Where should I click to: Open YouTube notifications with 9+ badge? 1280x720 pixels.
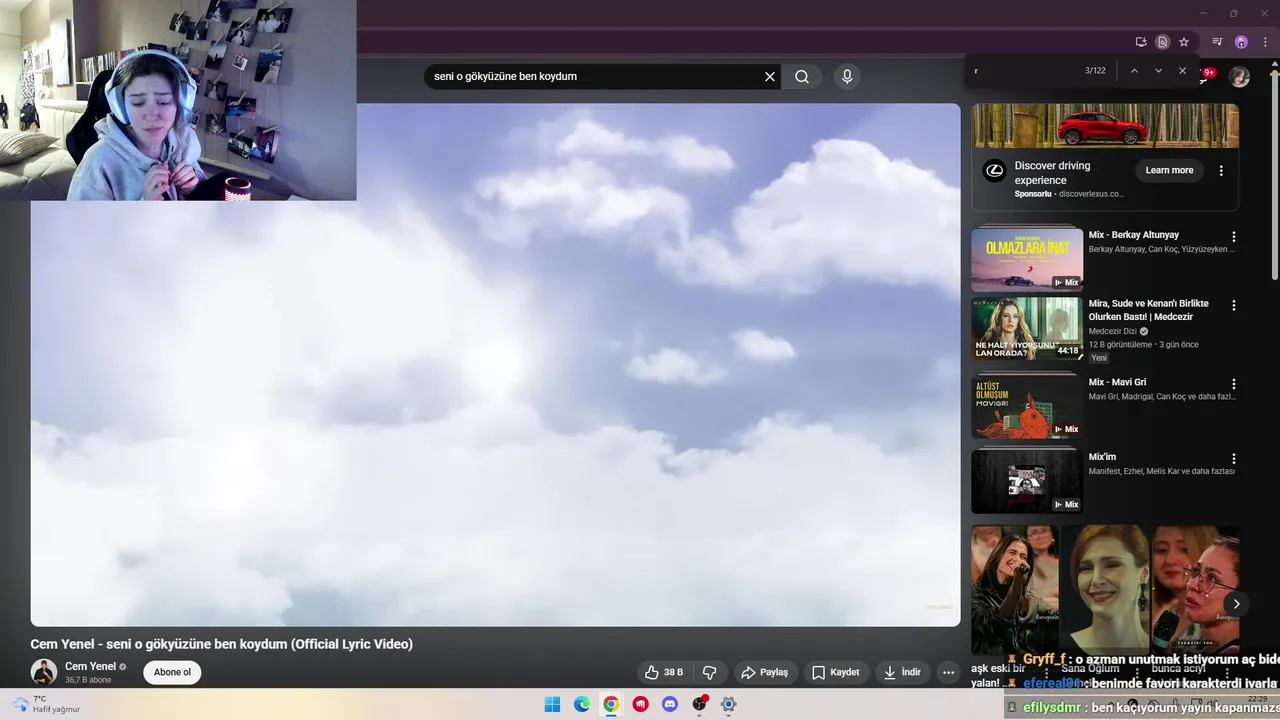click(x=1208, y=75)
